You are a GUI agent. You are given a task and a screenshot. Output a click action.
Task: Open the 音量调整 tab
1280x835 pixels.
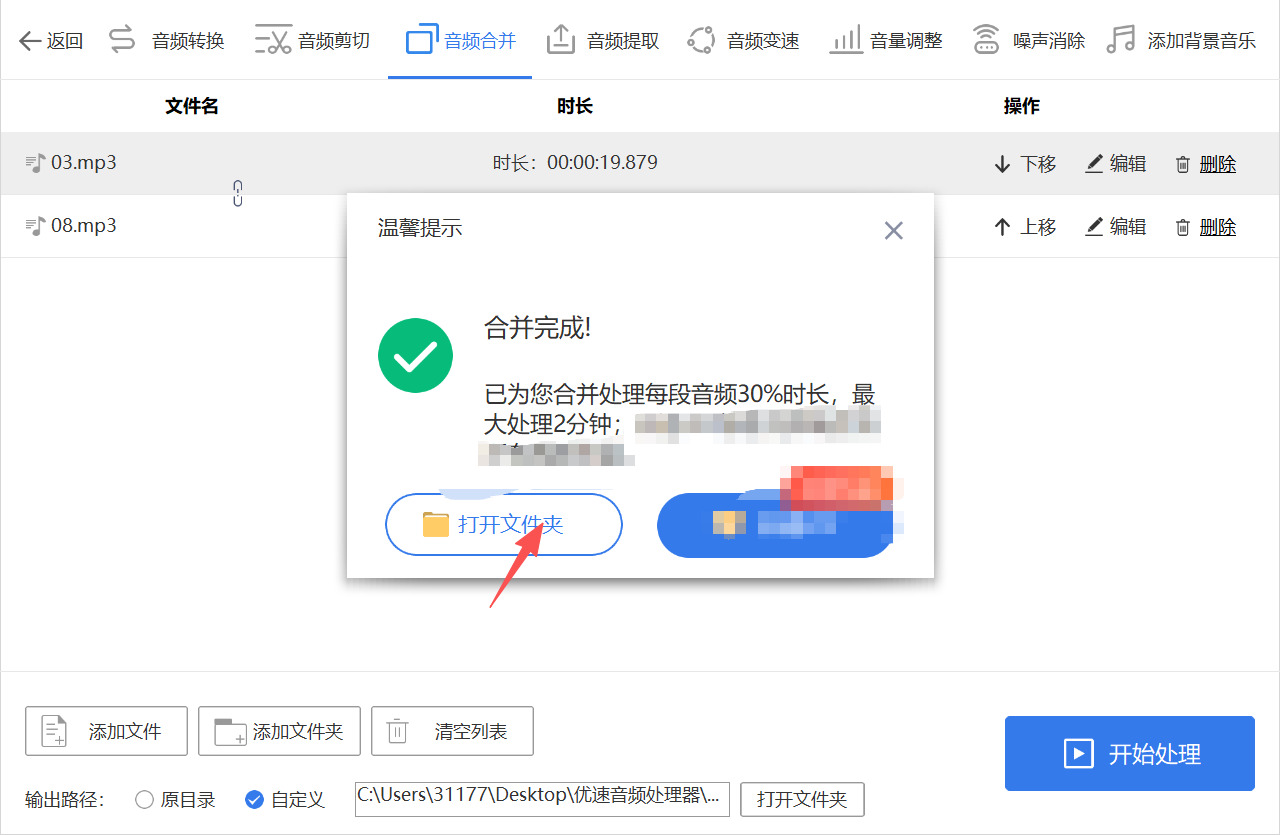(x=886, y=41)
